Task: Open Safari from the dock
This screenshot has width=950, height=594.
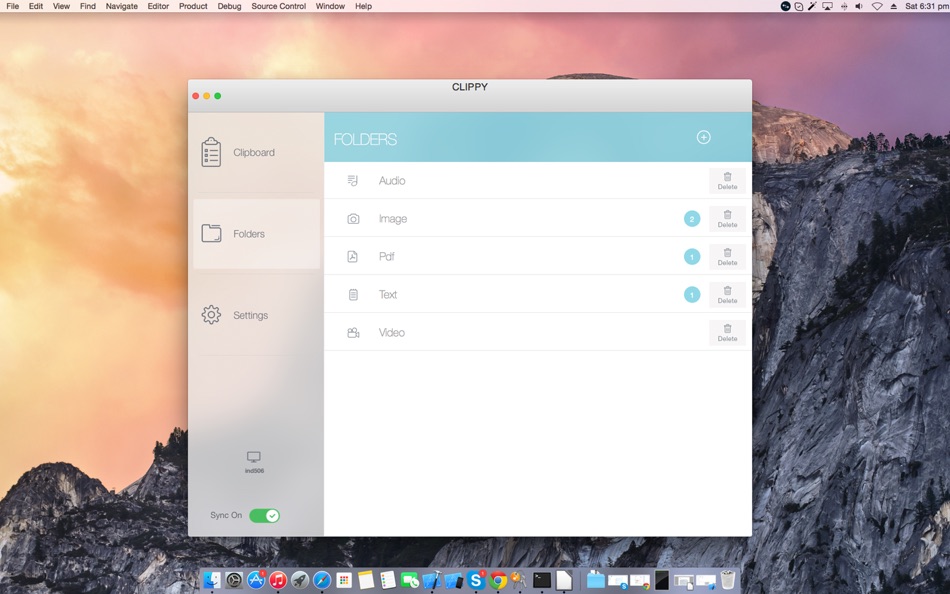Action: pyautogui.click(x=322, y=580)
